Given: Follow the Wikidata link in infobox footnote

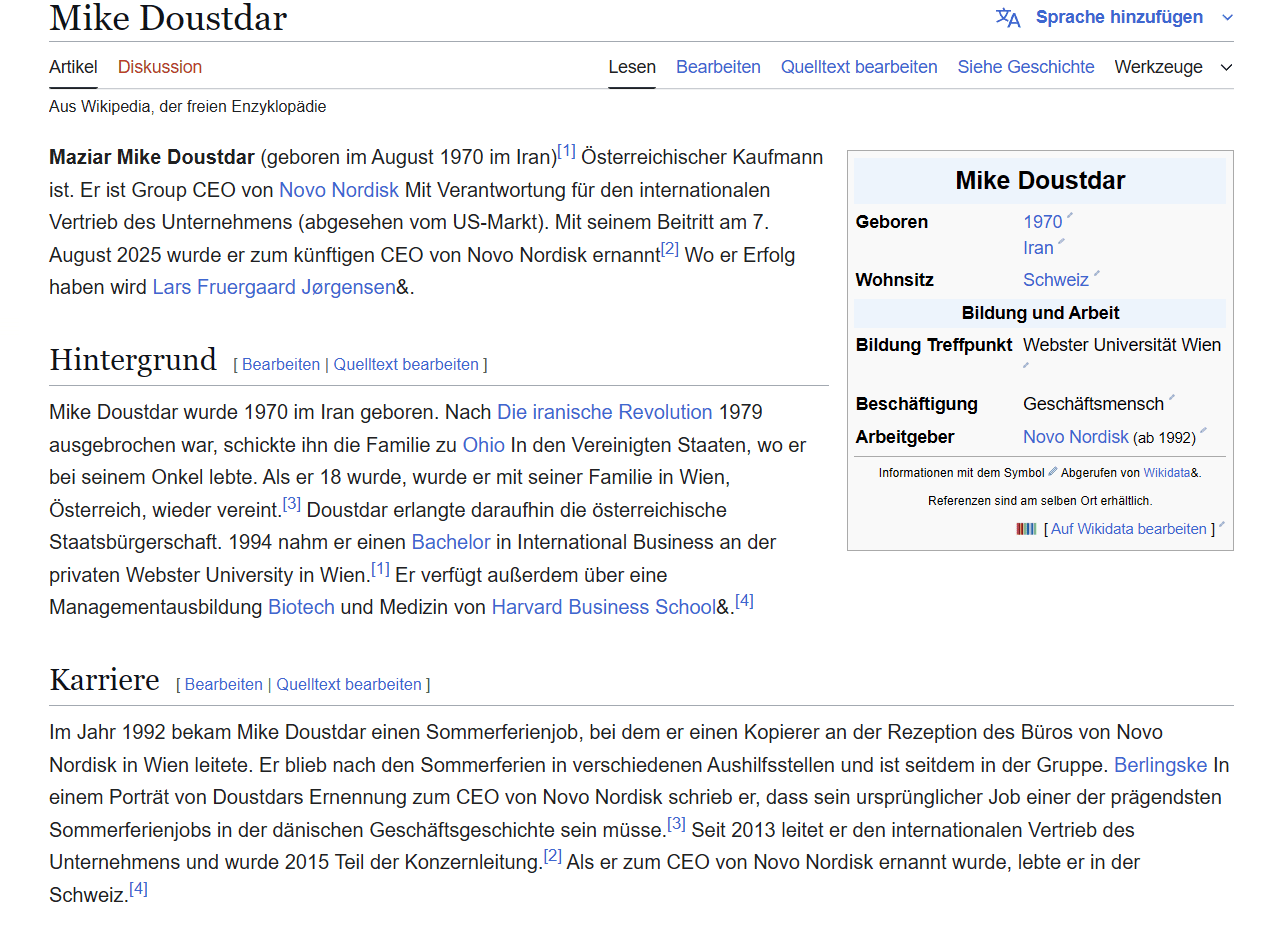Looking at the screenshot, I should tap(1167, 473).
